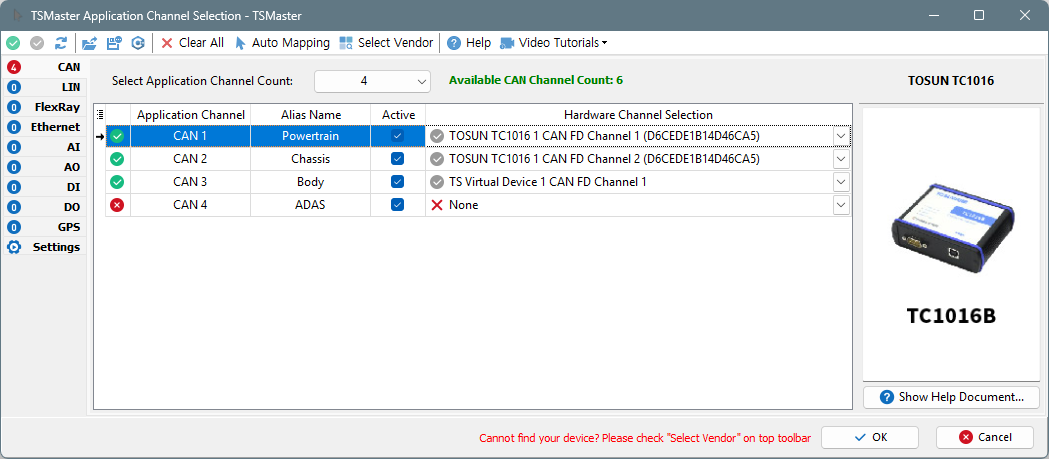Screen dimensions: 1049x459
Task: Select the CAN 4 application channel cell
Action: [191, 205]
